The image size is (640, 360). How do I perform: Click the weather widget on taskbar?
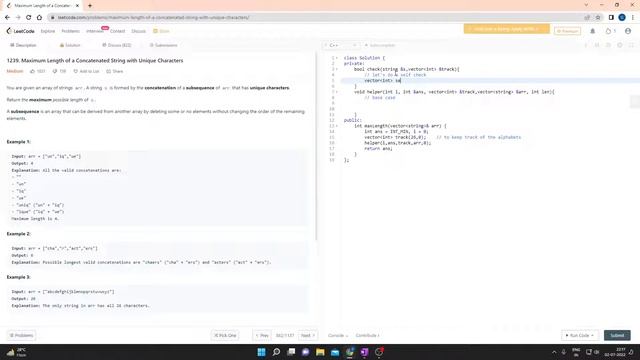click(16, 352)
